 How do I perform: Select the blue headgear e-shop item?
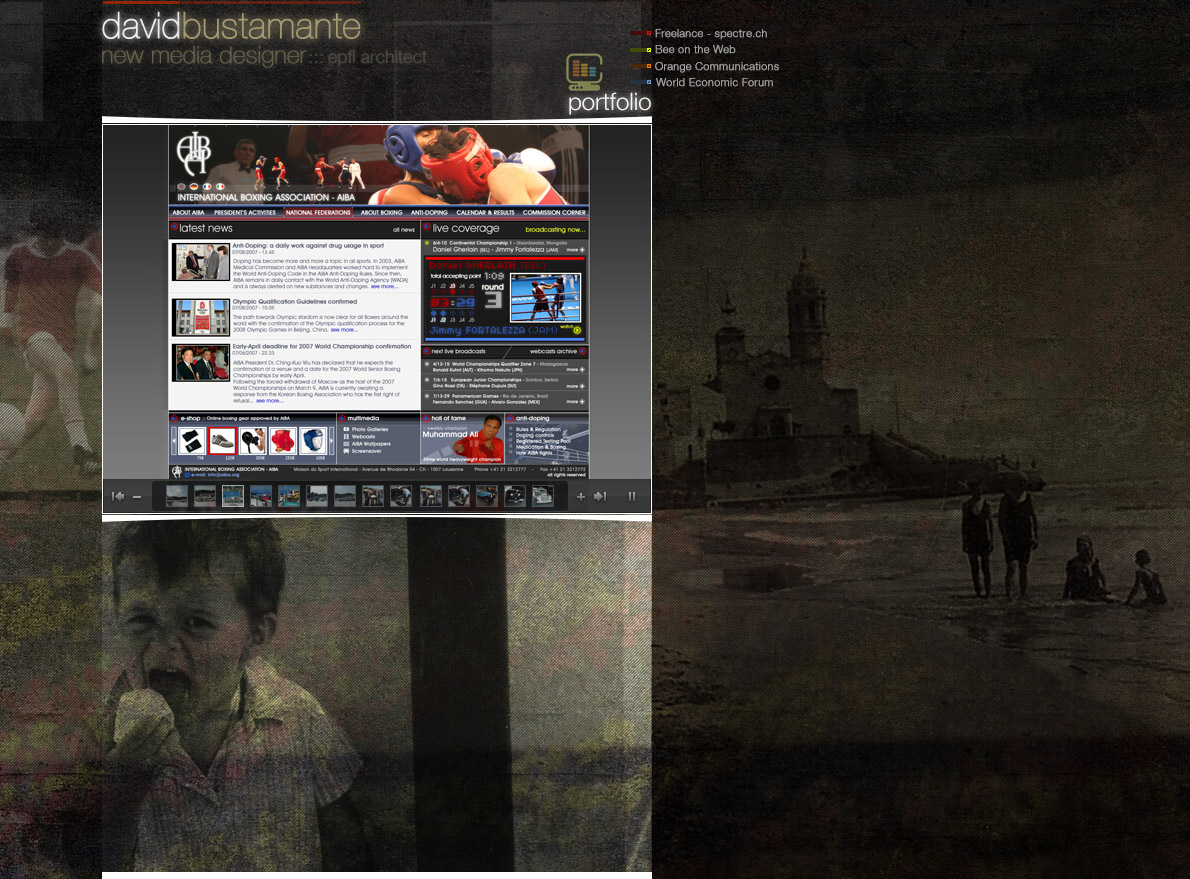[x=313, y=441]
